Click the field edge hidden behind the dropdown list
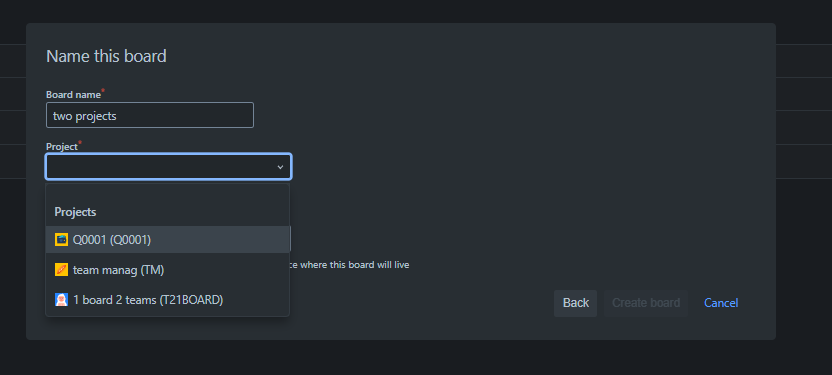Image resolution: width=832 pixels, height=375 pixels. pyautogui.click(x=291, y=239)
